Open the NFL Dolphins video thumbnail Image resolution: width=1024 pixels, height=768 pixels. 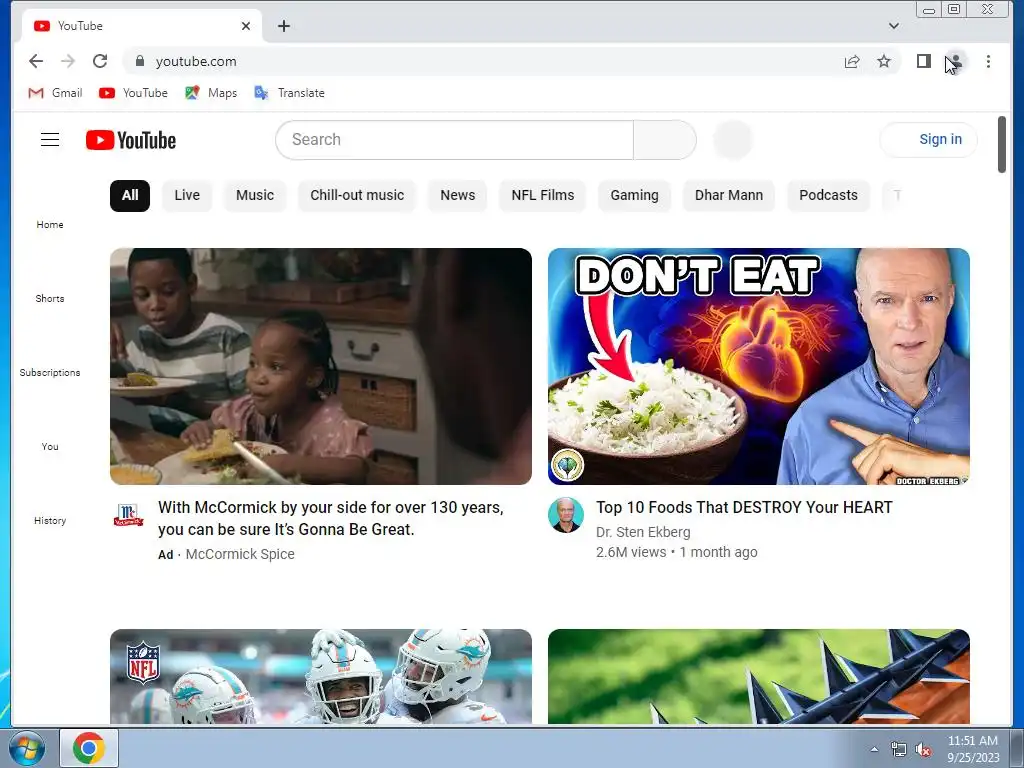tap(321, 677)
